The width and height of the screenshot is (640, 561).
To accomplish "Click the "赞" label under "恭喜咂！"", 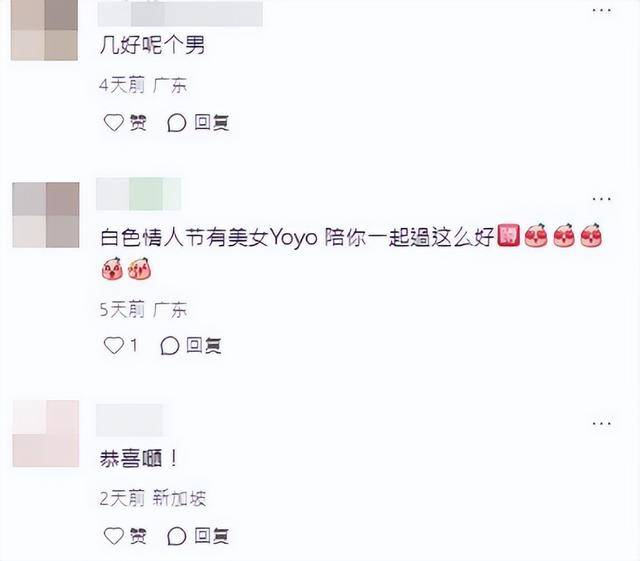I will click(138, 536).
